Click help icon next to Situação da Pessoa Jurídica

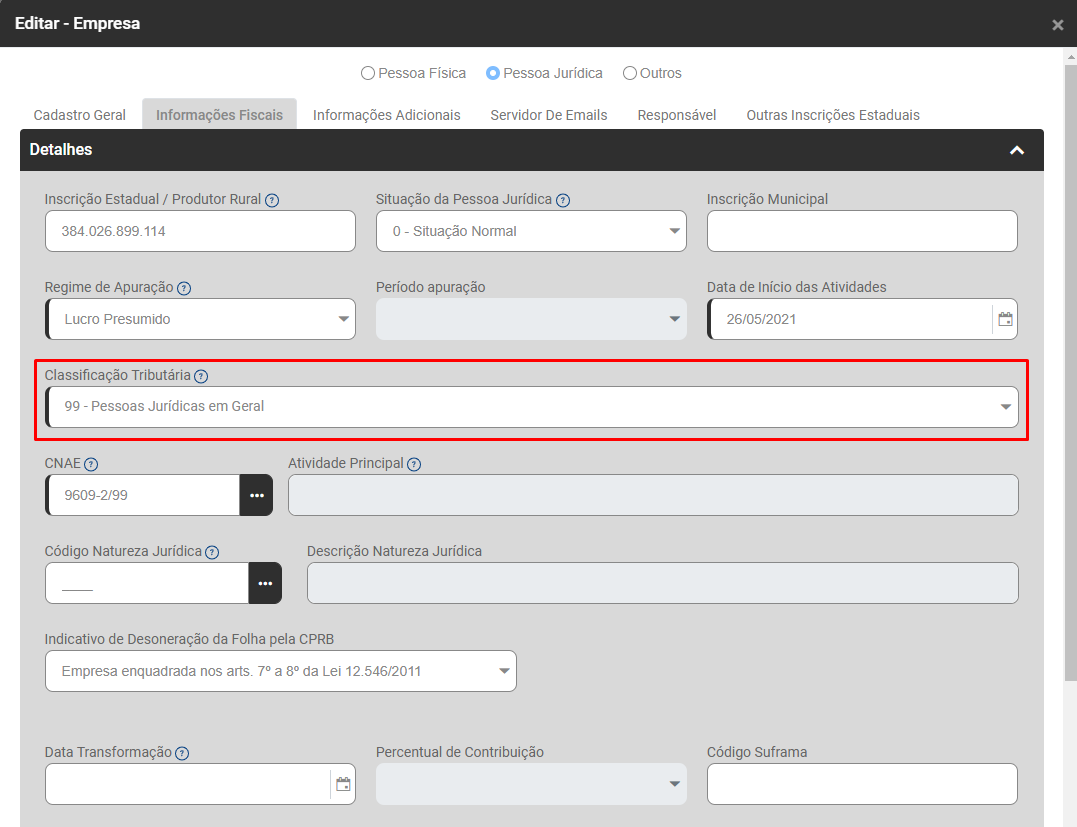tap(563, 200)
